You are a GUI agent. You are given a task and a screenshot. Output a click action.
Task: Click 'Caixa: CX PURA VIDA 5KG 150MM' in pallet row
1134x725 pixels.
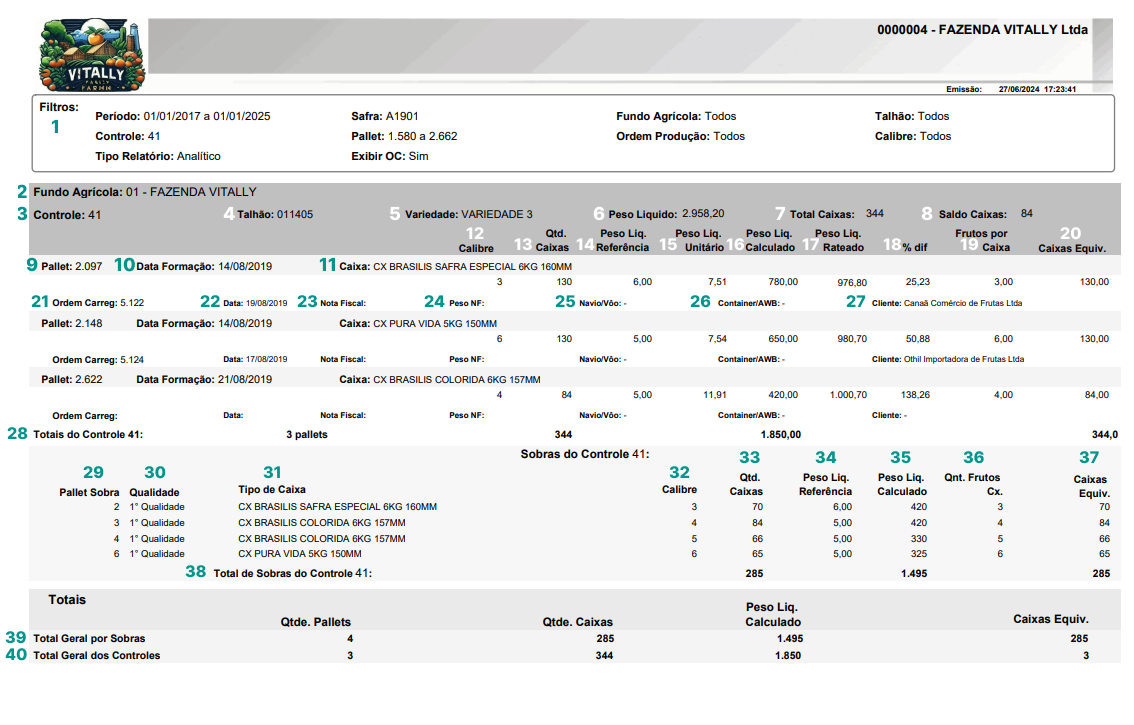(x=418, y=323)
